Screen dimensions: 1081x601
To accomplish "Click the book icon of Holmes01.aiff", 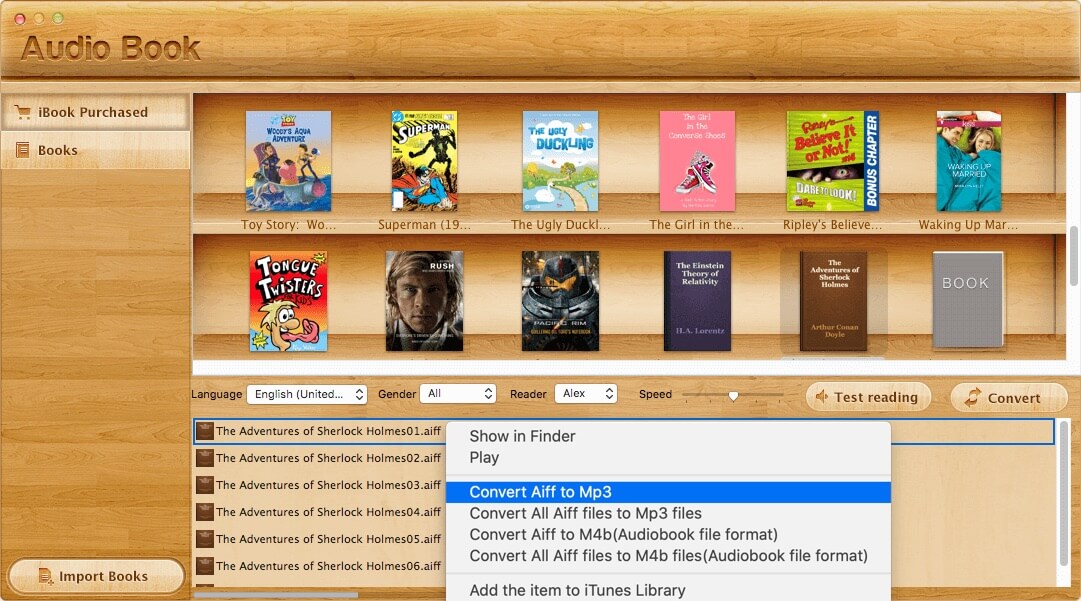I will [205, 431].
